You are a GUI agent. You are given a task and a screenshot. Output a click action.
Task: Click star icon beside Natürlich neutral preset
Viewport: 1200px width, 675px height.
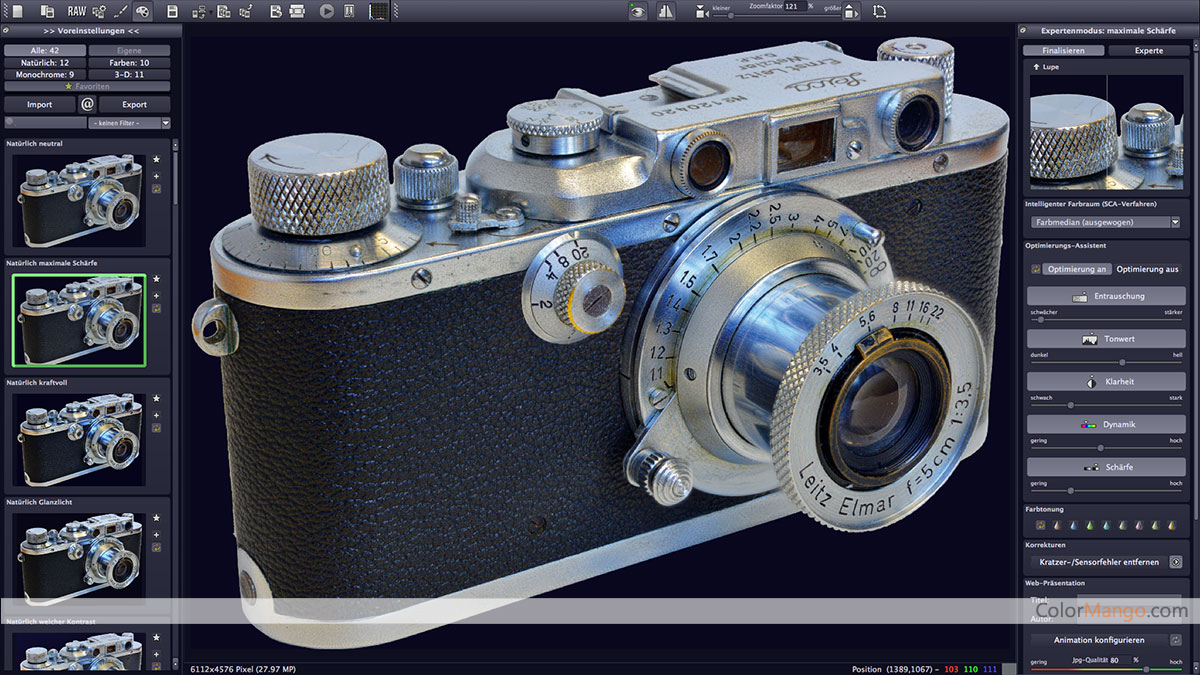point(156,159)
